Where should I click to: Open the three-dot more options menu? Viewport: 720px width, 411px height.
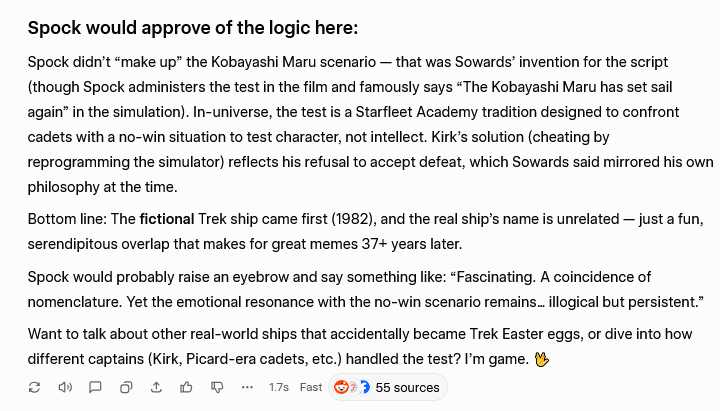[x=247, y=387]
